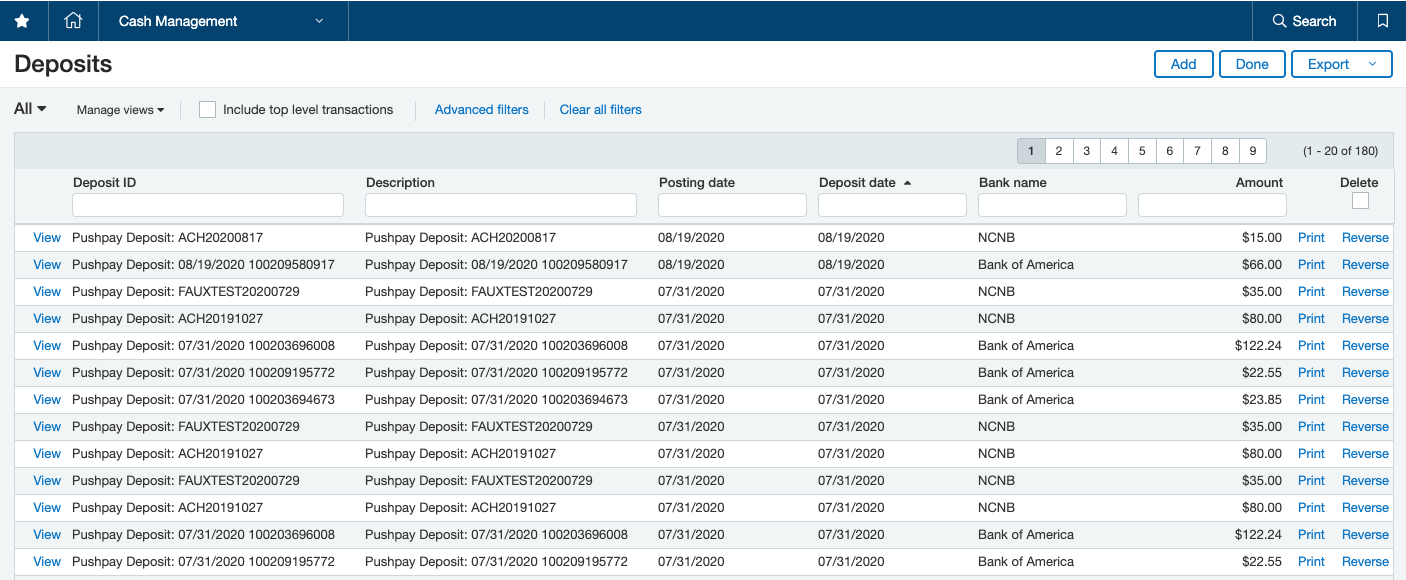View the ACH20200817 deposit
1406x580 pixels.
point(46,237)
